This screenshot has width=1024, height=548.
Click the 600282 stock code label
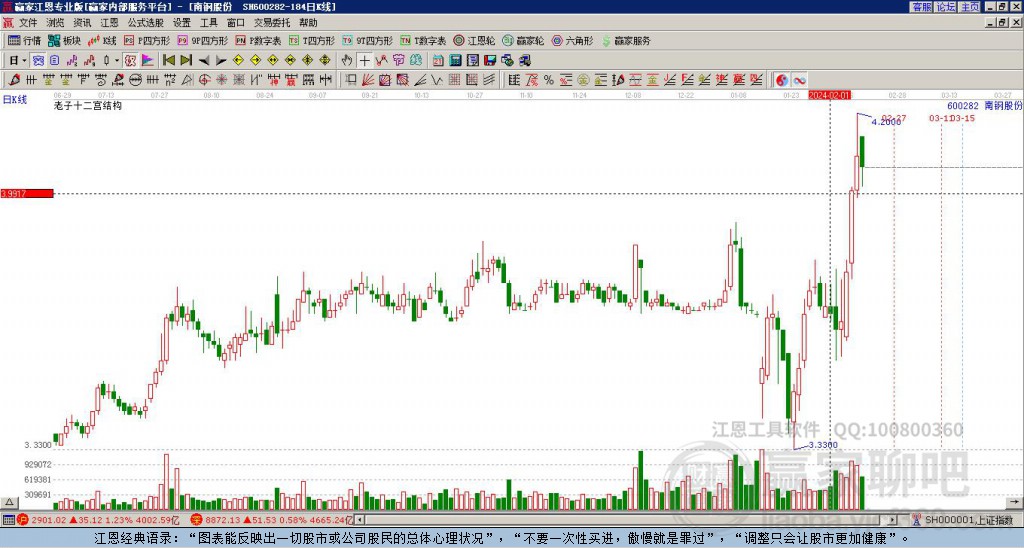point(963,105)
